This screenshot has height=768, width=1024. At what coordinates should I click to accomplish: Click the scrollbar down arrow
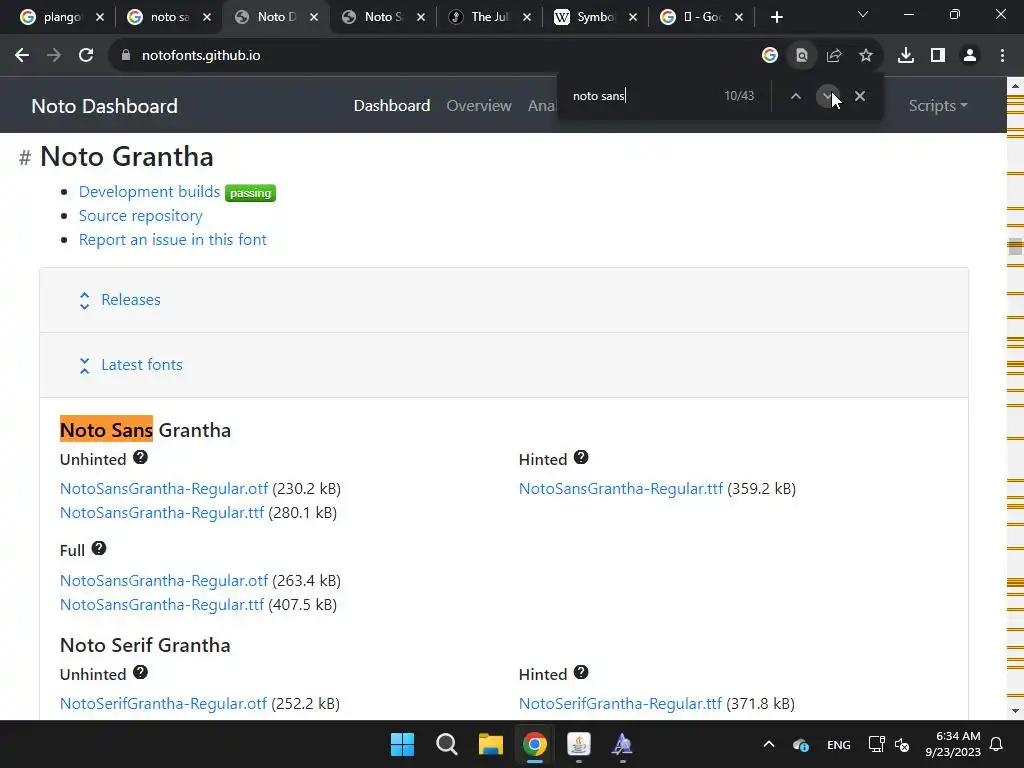pos(1015,711)
